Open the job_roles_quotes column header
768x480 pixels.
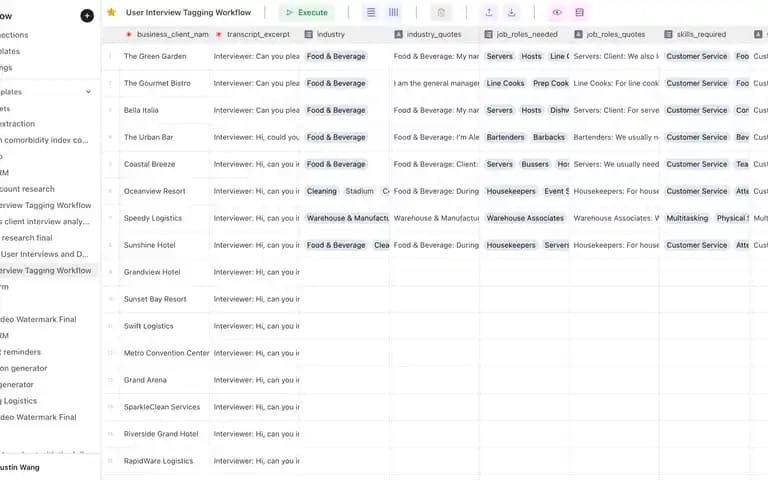coord(616,34)
